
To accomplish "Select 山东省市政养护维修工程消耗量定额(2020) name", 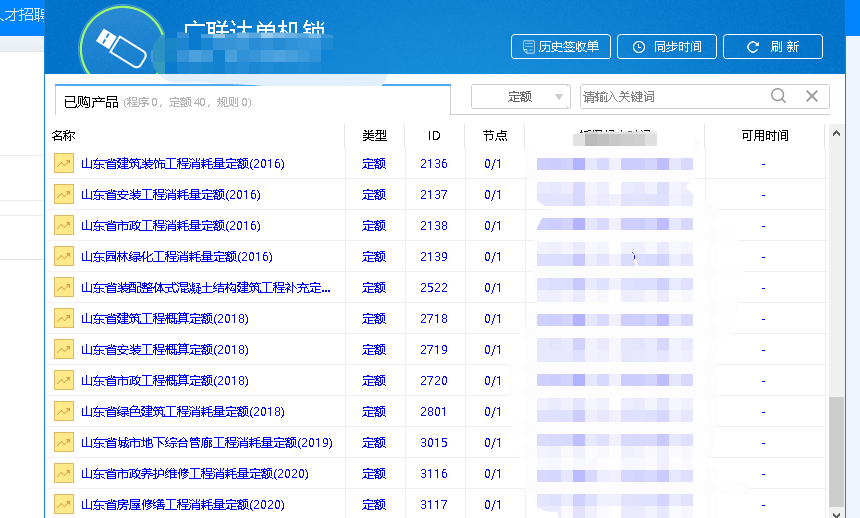I will point(195,474).
